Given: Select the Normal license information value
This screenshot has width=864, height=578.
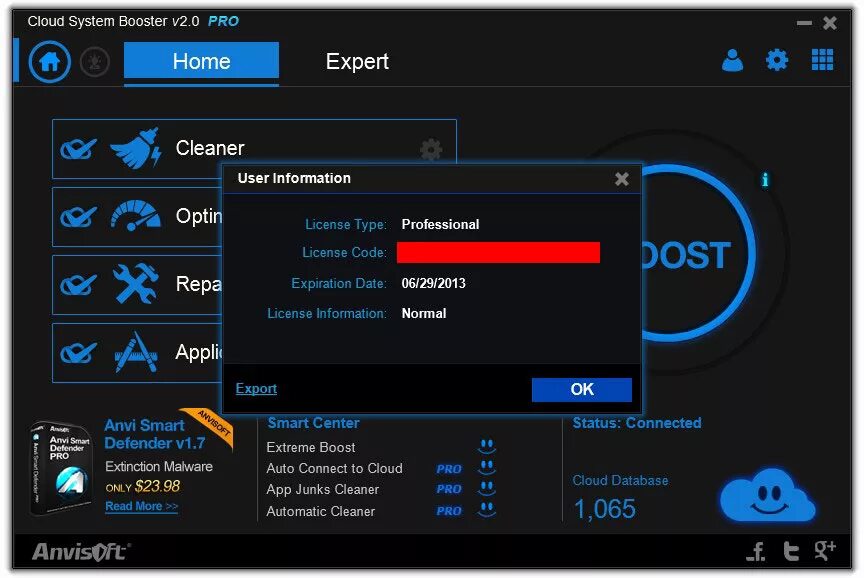Looking at the screenshot, I should (424, 314).
